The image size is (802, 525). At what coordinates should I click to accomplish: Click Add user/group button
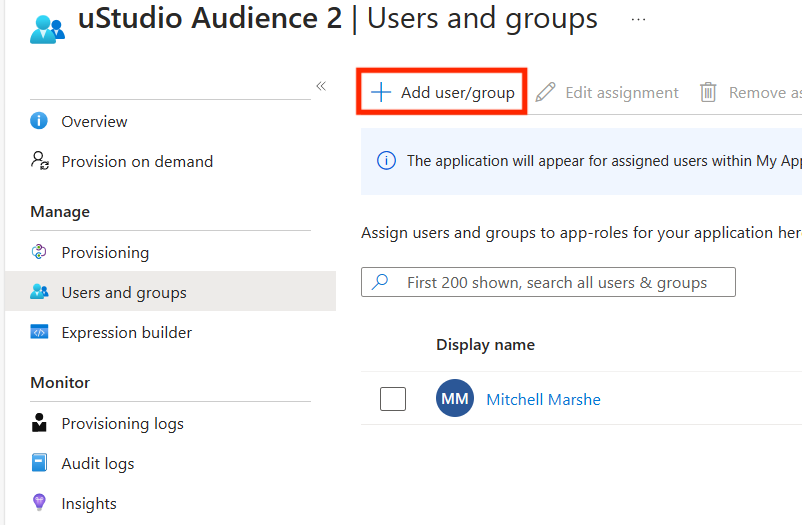(x=442, y=92)
